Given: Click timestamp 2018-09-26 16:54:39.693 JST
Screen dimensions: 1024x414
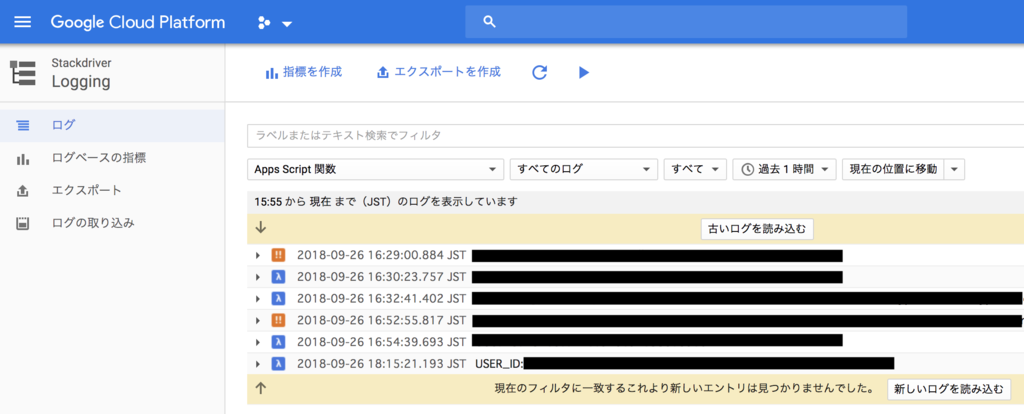Looking at the screenshot, I should point(381,342).
